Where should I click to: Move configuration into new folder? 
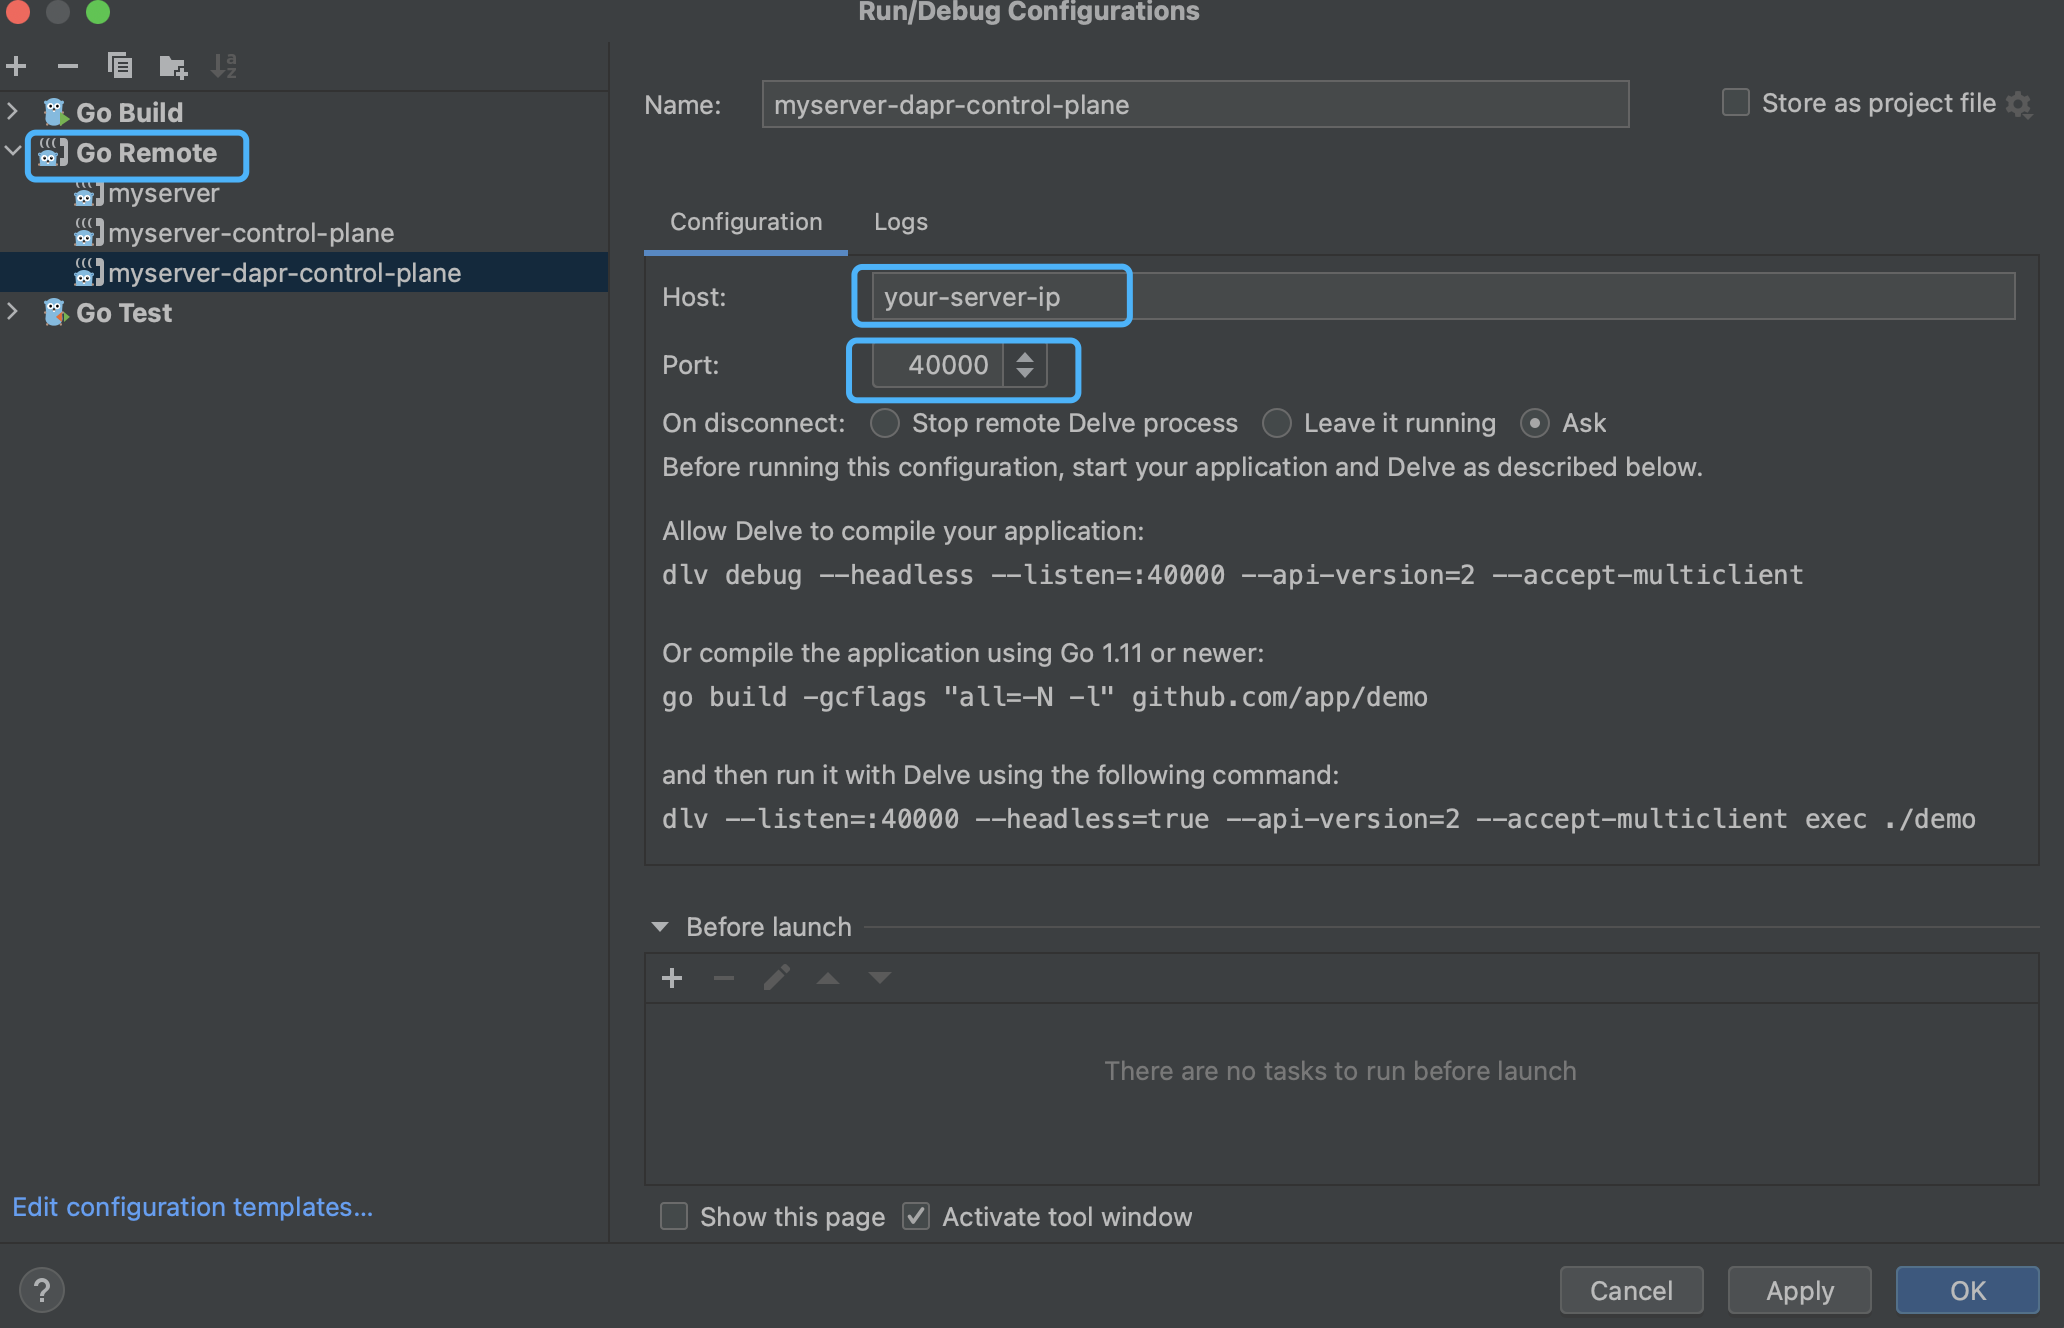coord(173,67)
